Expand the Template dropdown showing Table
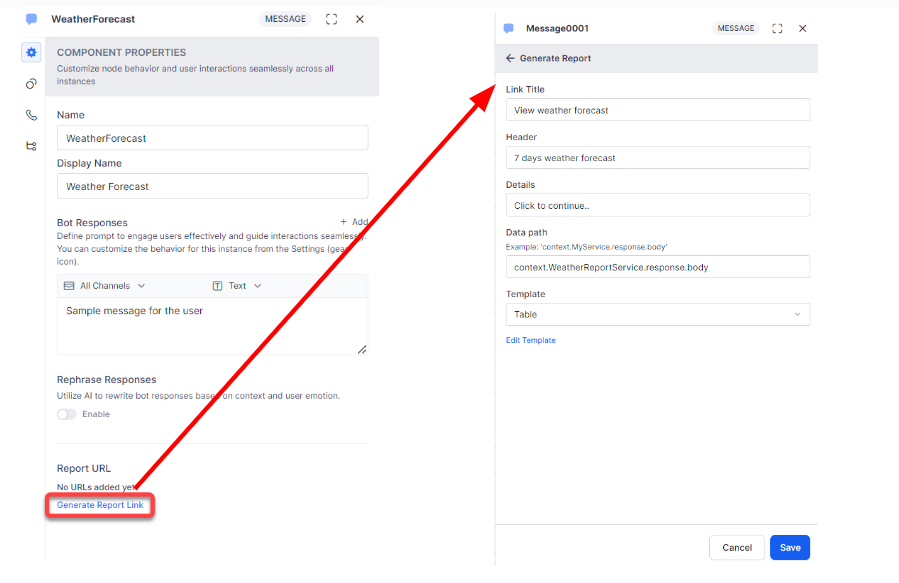The height and width of the screenshot is (583, 899). [657, 314]
